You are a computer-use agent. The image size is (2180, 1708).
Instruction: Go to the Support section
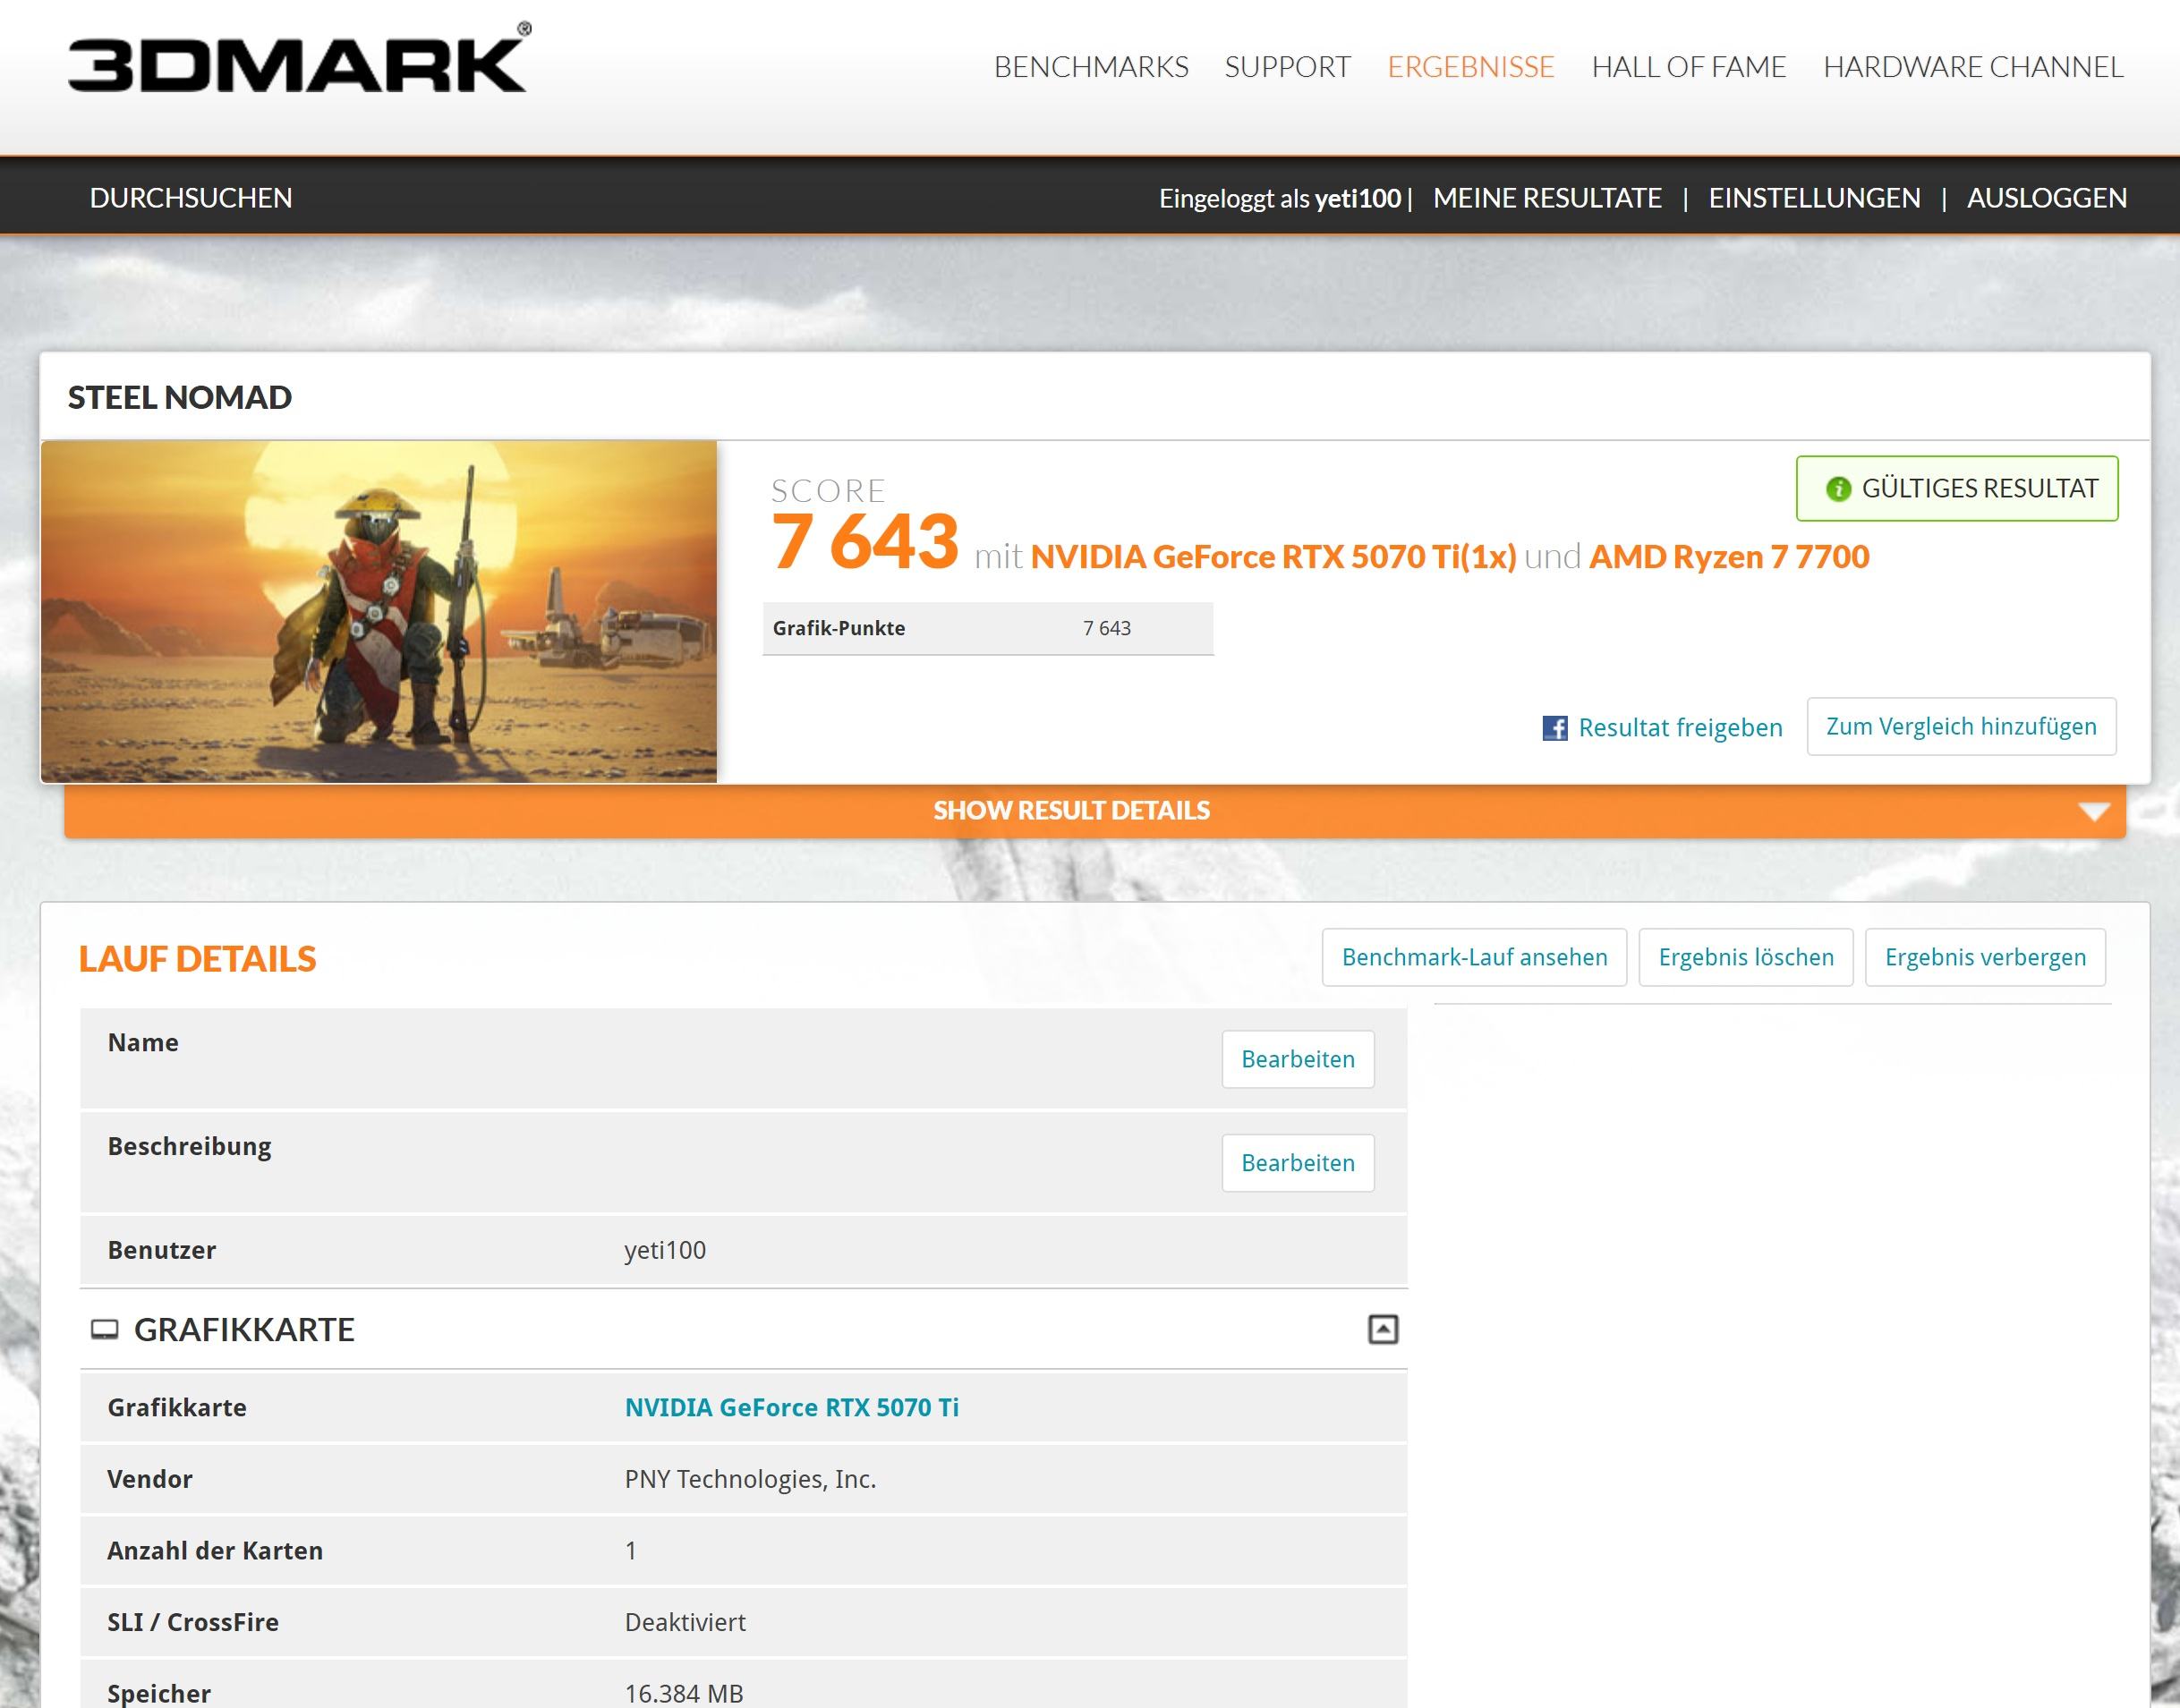click(x=1287, y=67)
